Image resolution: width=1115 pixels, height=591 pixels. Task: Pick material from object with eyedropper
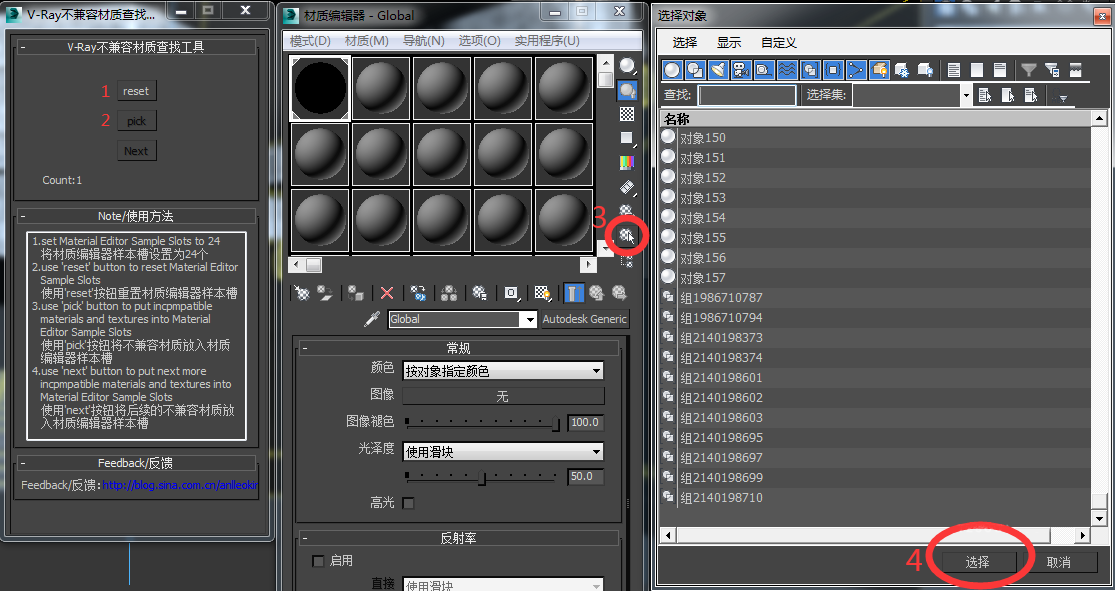tap(372, 319)
